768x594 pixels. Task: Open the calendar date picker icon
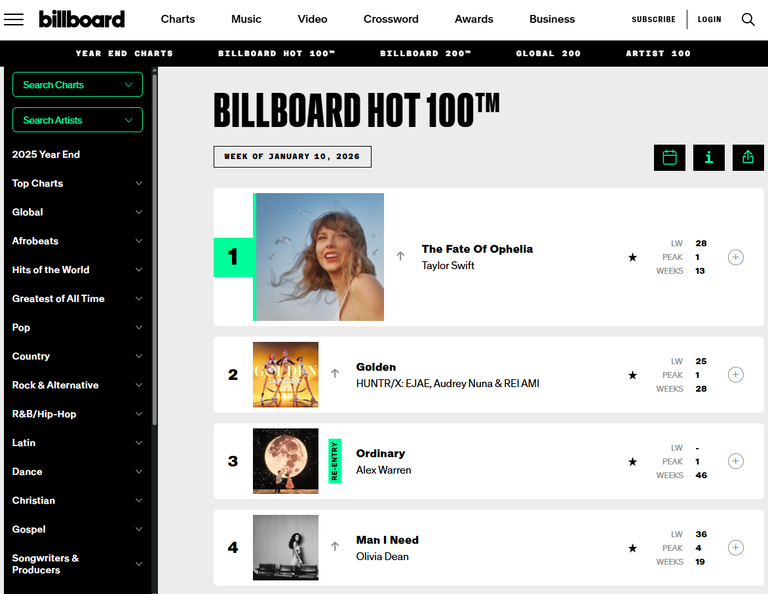click(x=670, y=157)
